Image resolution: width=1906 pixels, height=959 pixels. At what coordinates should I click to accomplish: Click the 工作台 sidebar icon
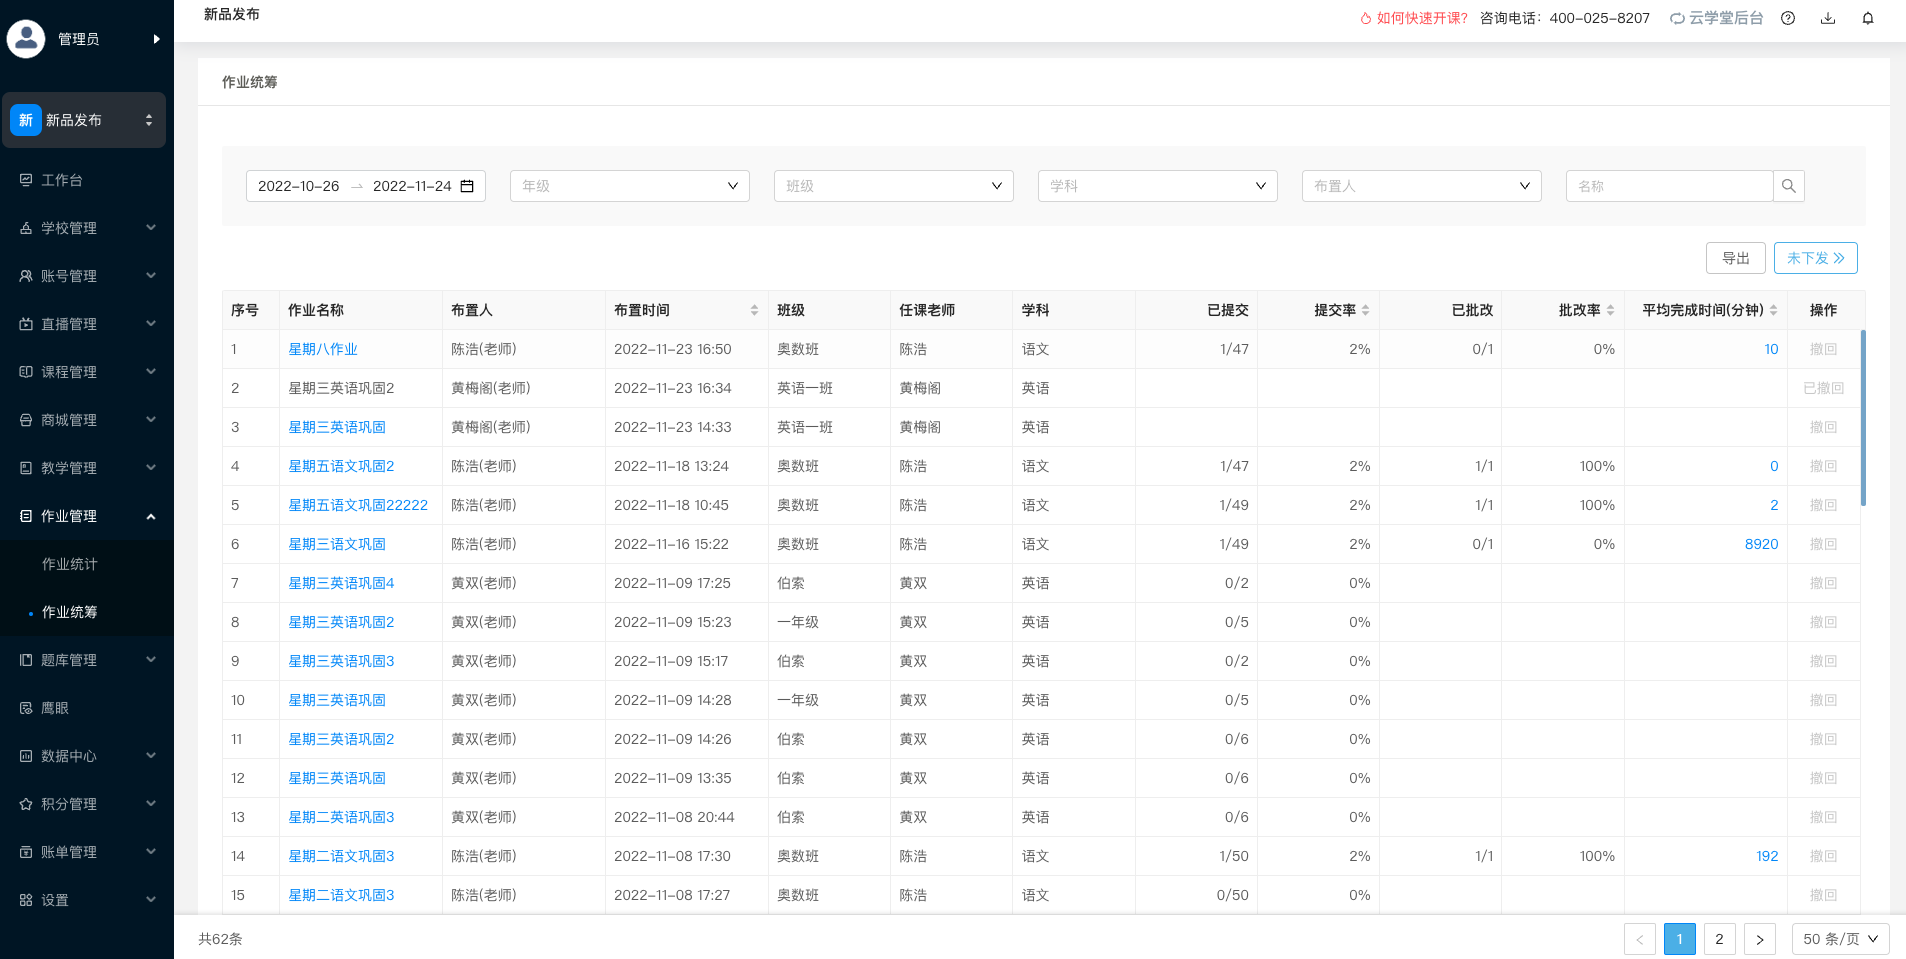pos(26,180)
